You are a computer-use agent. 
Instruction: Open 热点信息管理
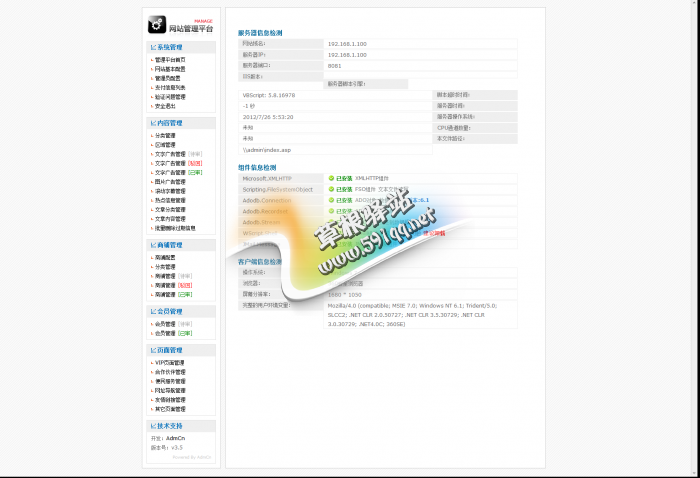pos(170,200)
